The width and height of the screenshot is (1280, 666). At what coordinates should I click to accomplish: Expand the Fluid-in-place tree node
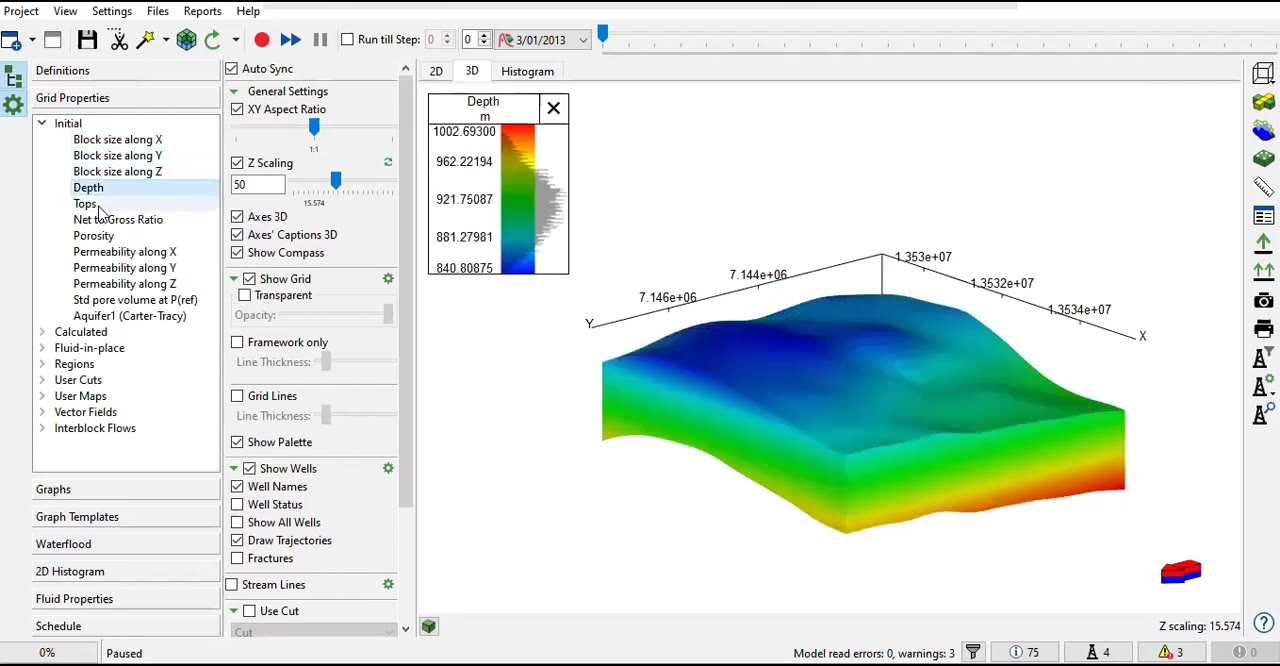42,348
